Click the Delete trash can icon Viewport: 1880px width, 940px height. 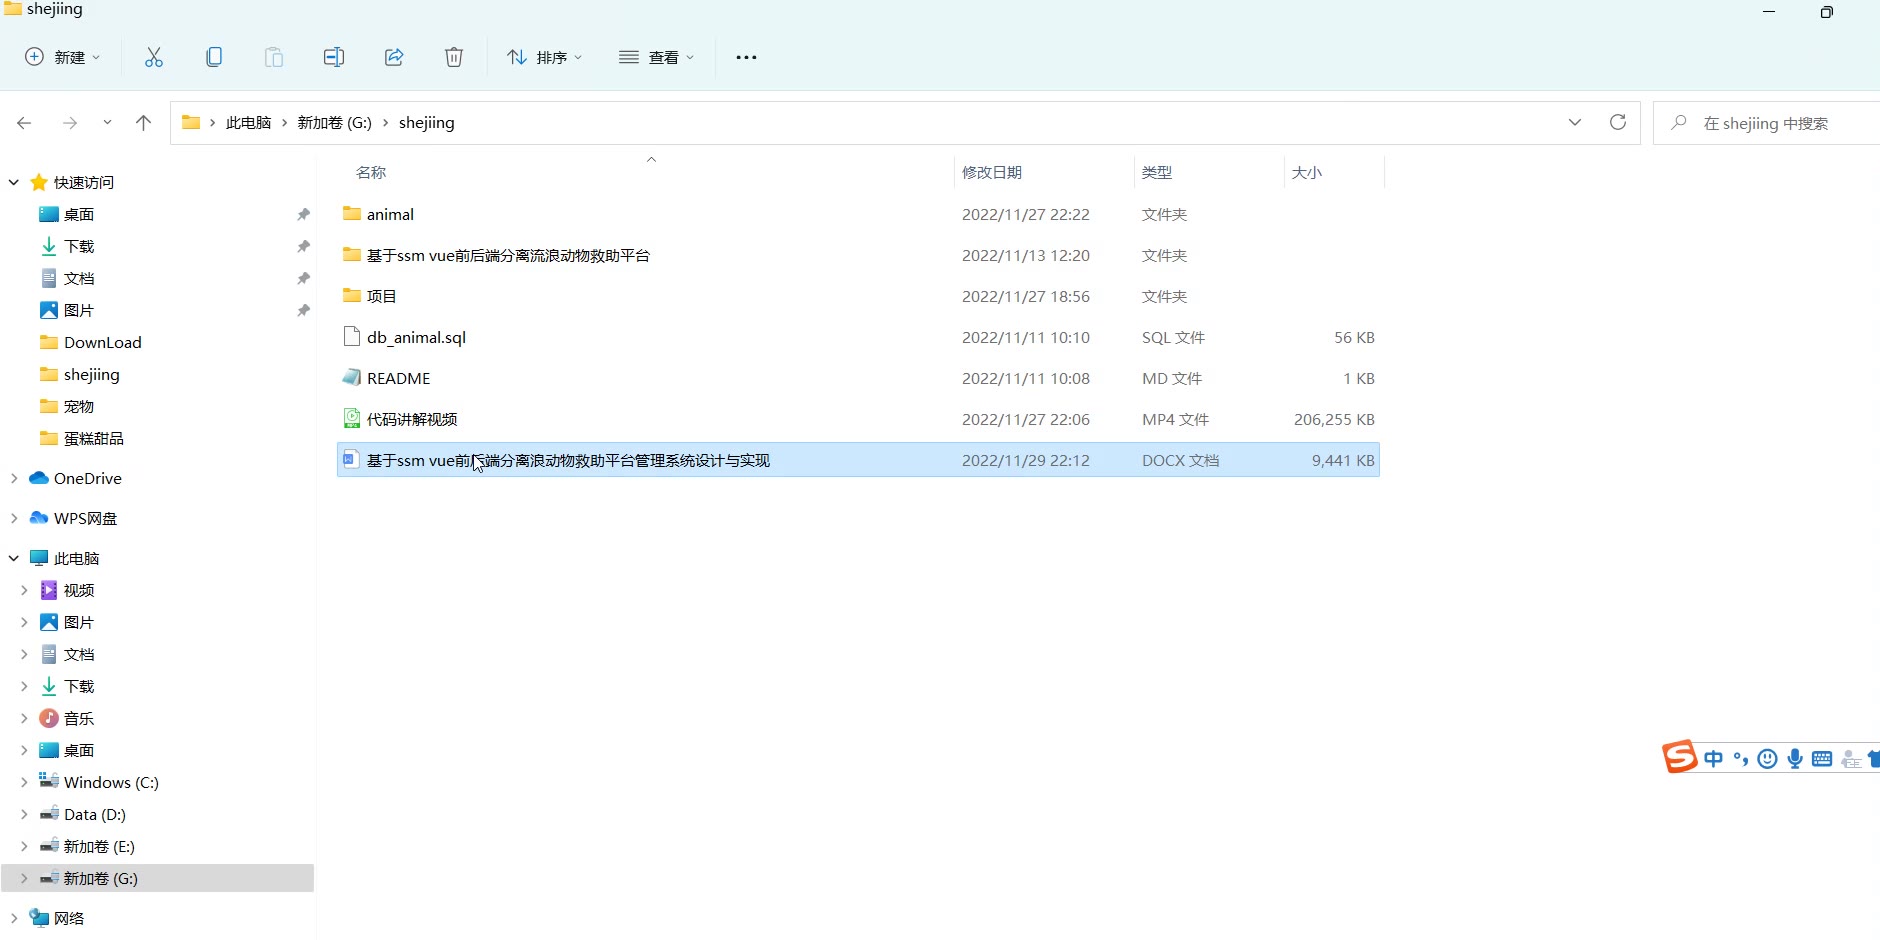pyautogui.click(x=454, y=57)
